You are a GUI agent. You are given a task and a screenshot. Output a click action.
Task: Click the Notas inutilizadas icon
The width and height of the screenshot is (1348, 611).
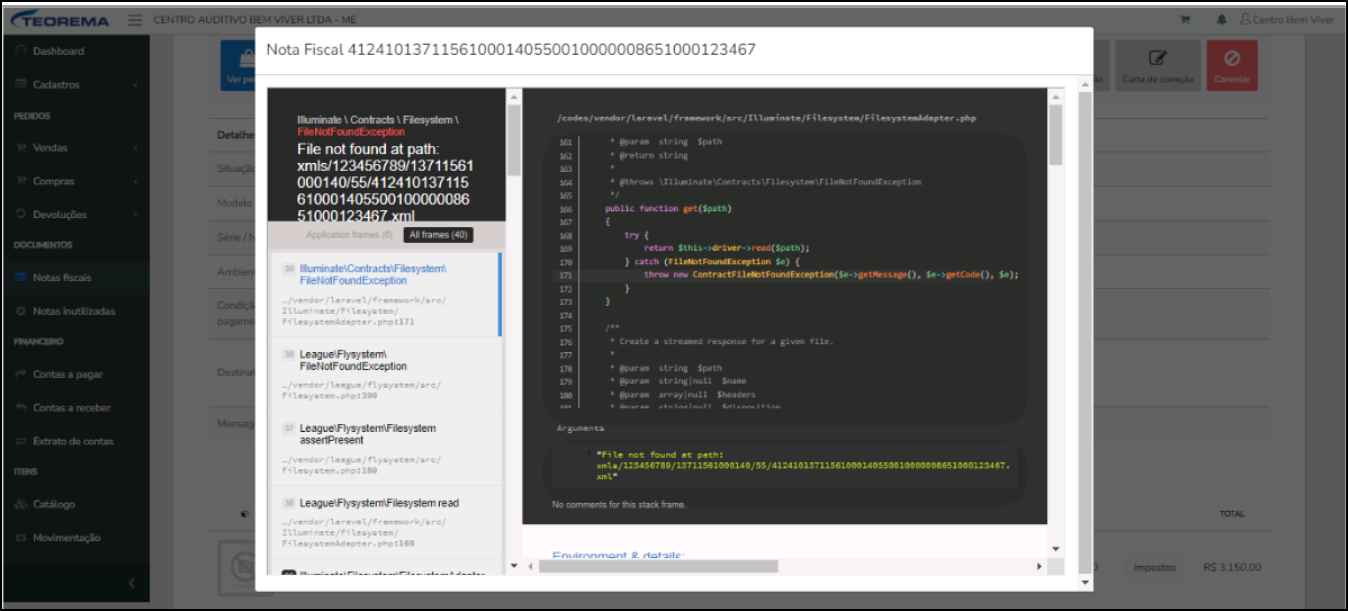coord(21,311)
